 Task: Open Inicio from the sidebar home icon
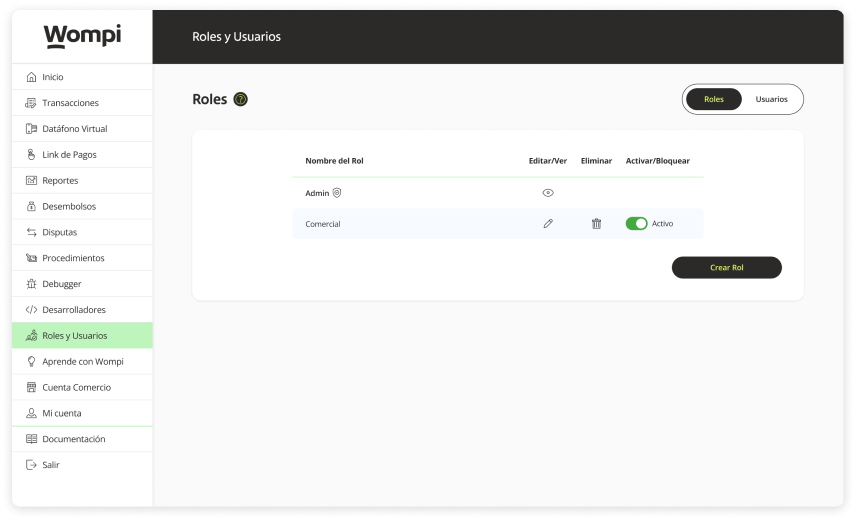[32, 77]
